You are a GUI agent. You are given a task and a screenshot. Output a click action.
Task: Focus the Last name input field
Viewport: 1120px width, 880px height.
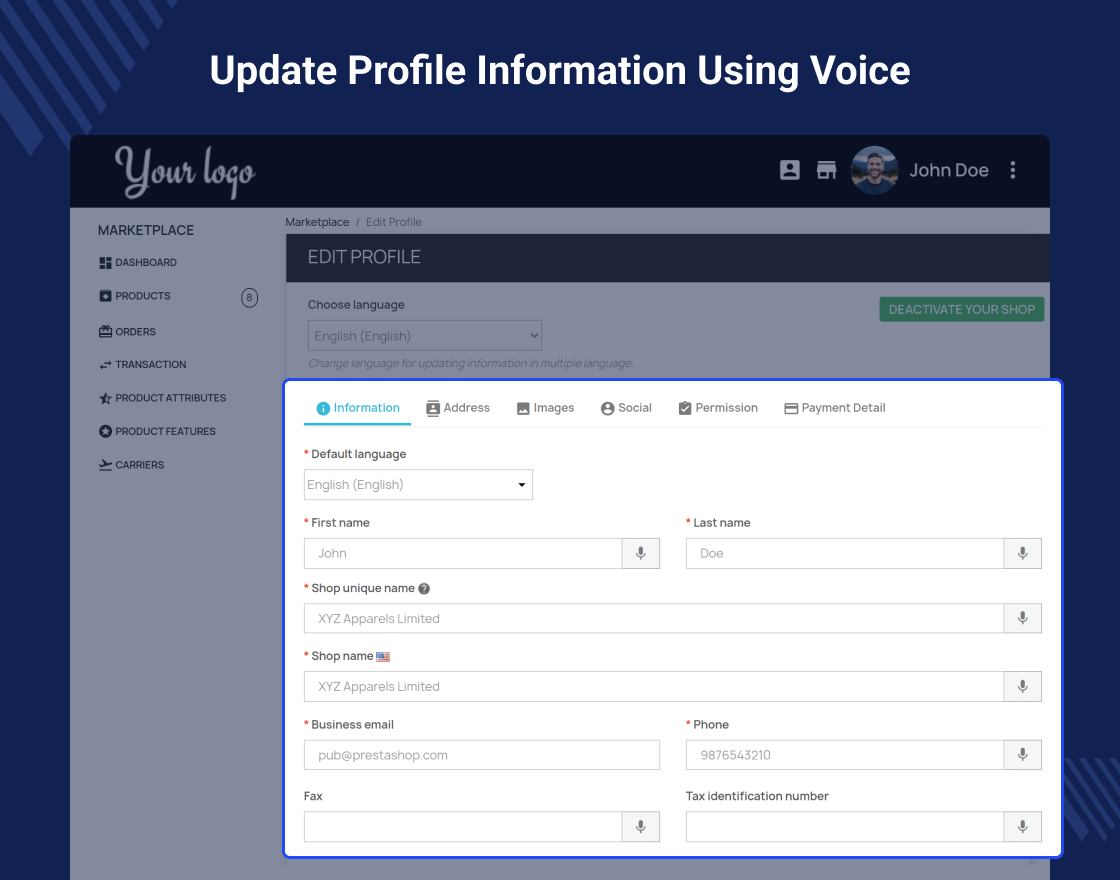pos(844,554)
